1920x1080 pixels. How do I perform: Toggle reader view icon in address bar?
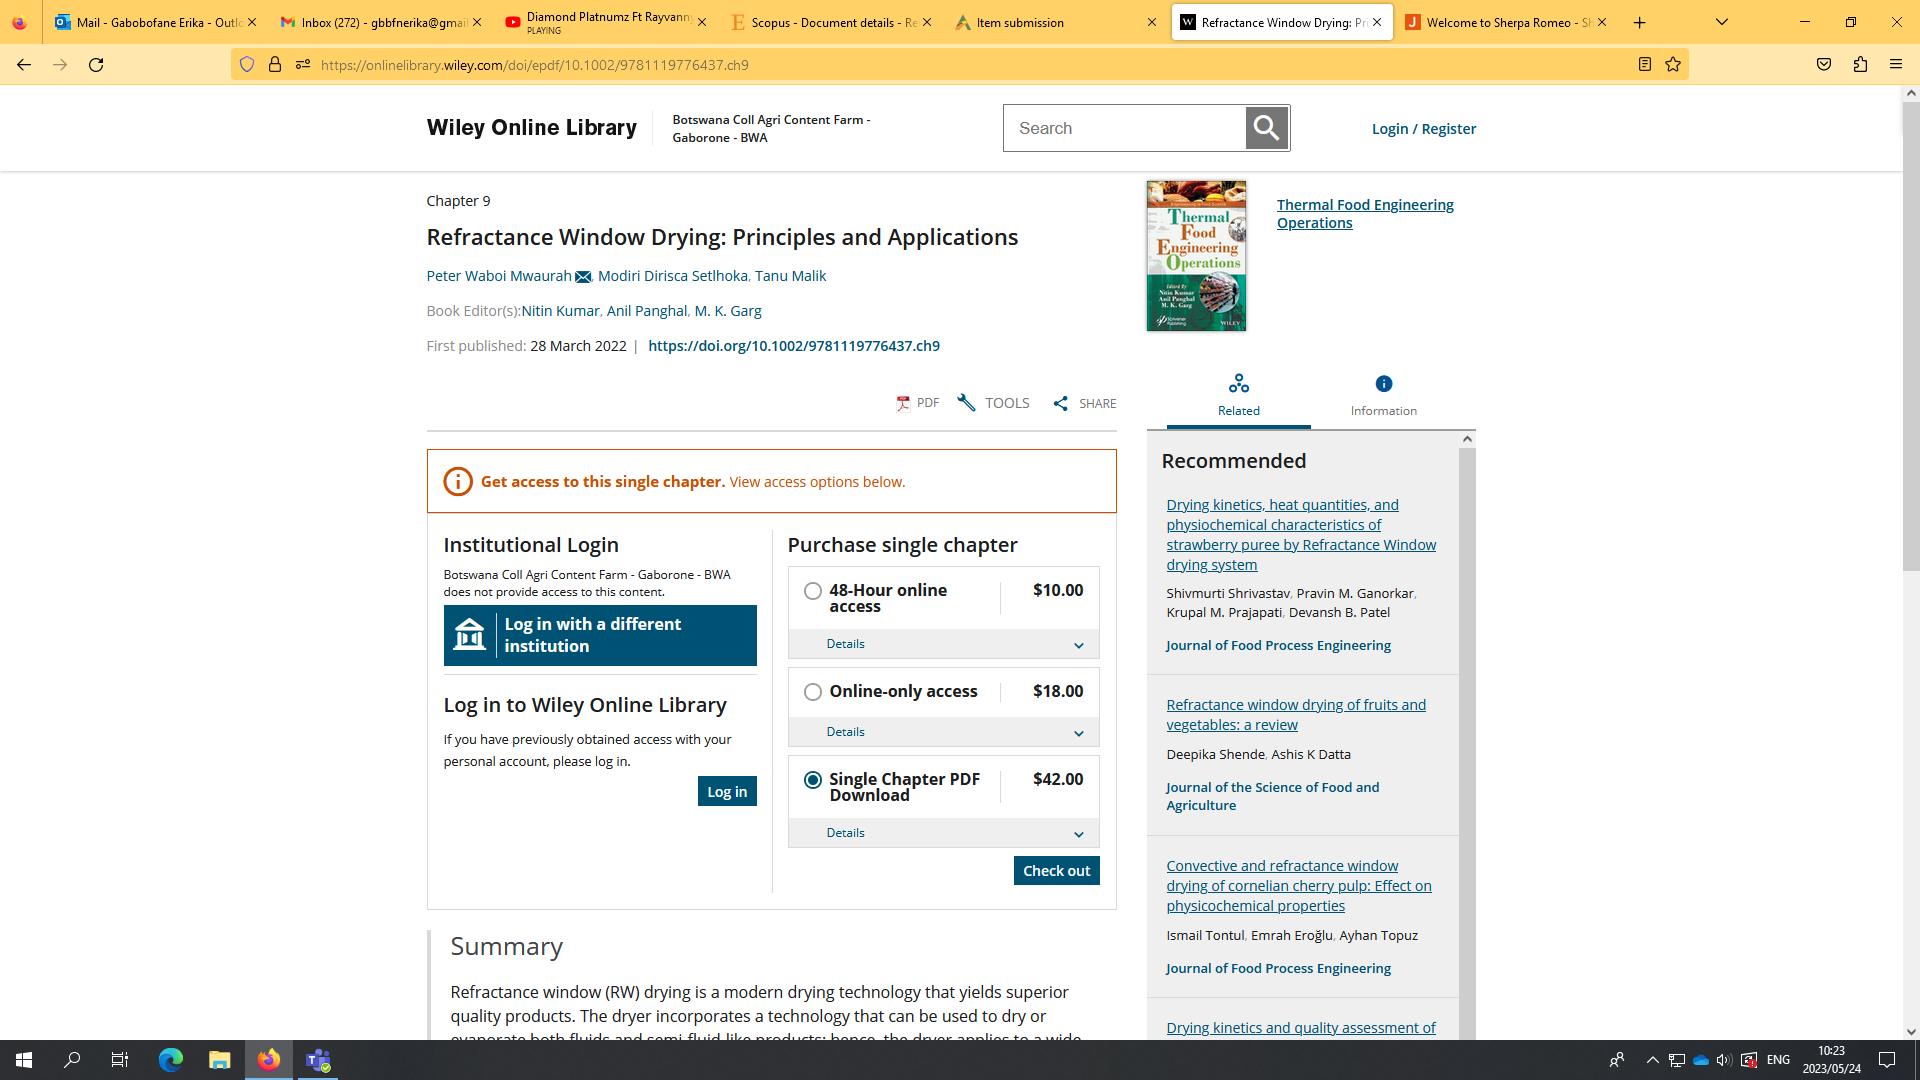point(1645,64)
